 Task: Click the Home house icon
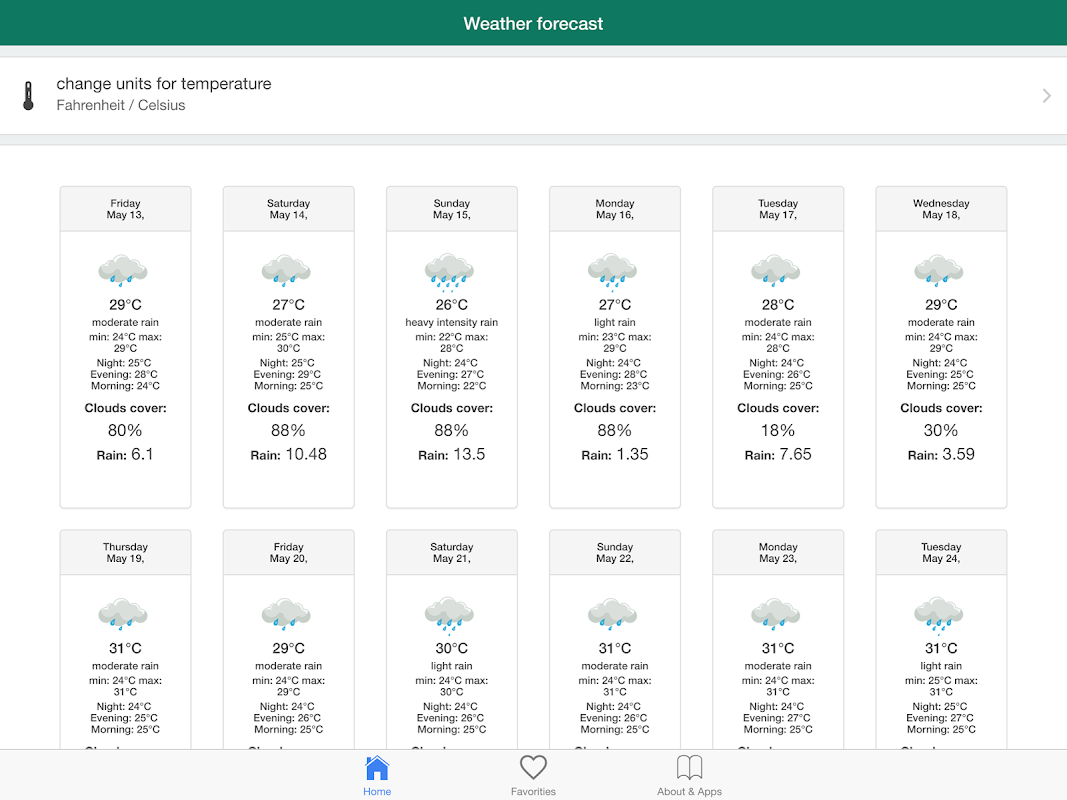[x=377, y=768]
